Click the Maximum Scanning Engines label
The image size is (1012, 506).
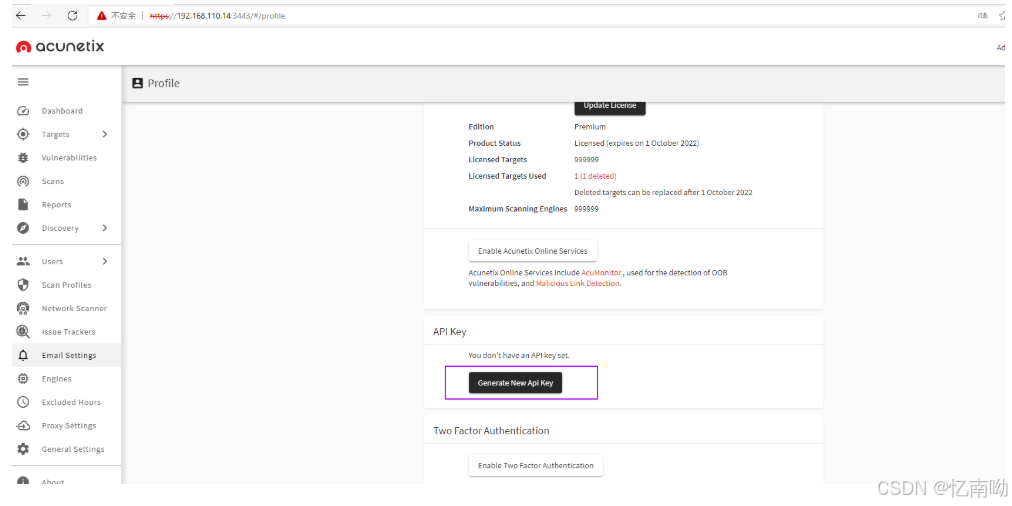[518, 209]
